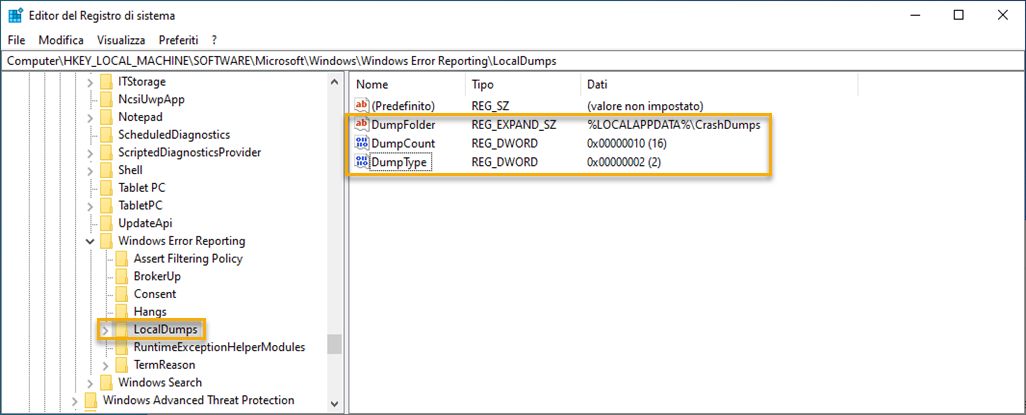Screen dimensions: 1026x415
Task: Open the ? help menu
Action: 214,40
